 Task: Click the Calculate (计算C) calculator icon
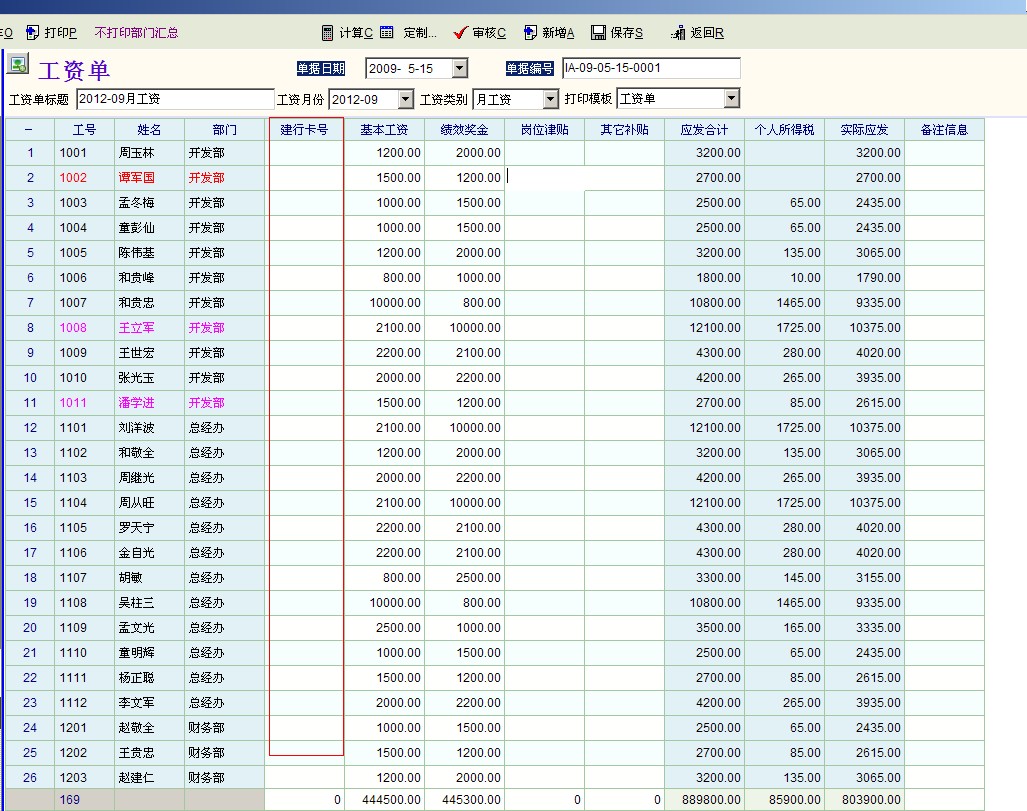pyautogui.click(x=327, y=33)
